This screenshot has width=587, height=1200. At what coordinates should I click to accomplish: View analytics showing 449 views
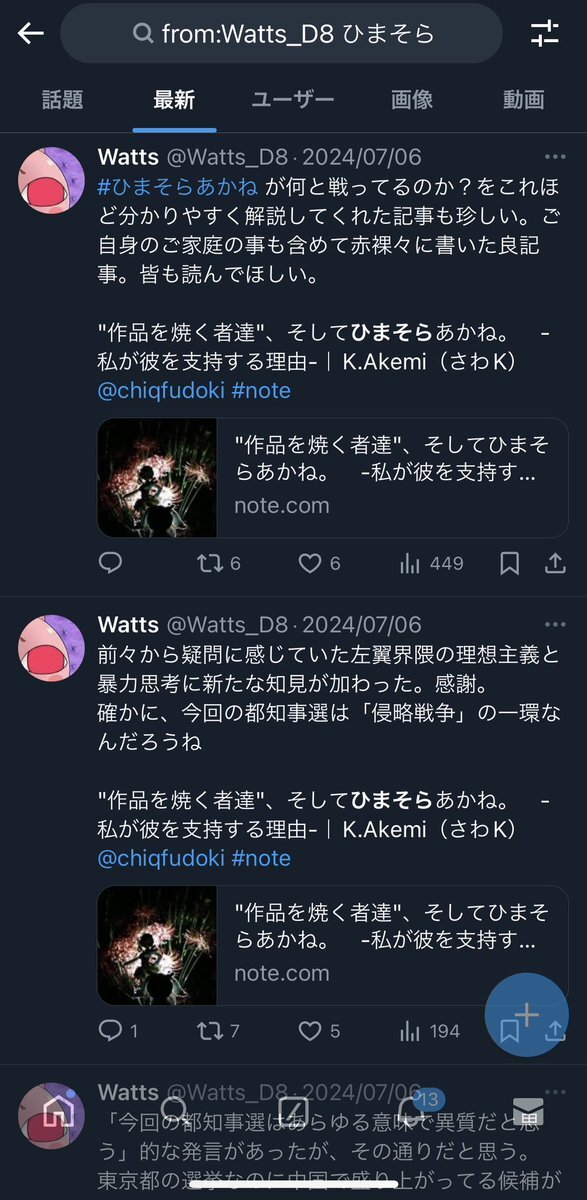tap(431, 563)
